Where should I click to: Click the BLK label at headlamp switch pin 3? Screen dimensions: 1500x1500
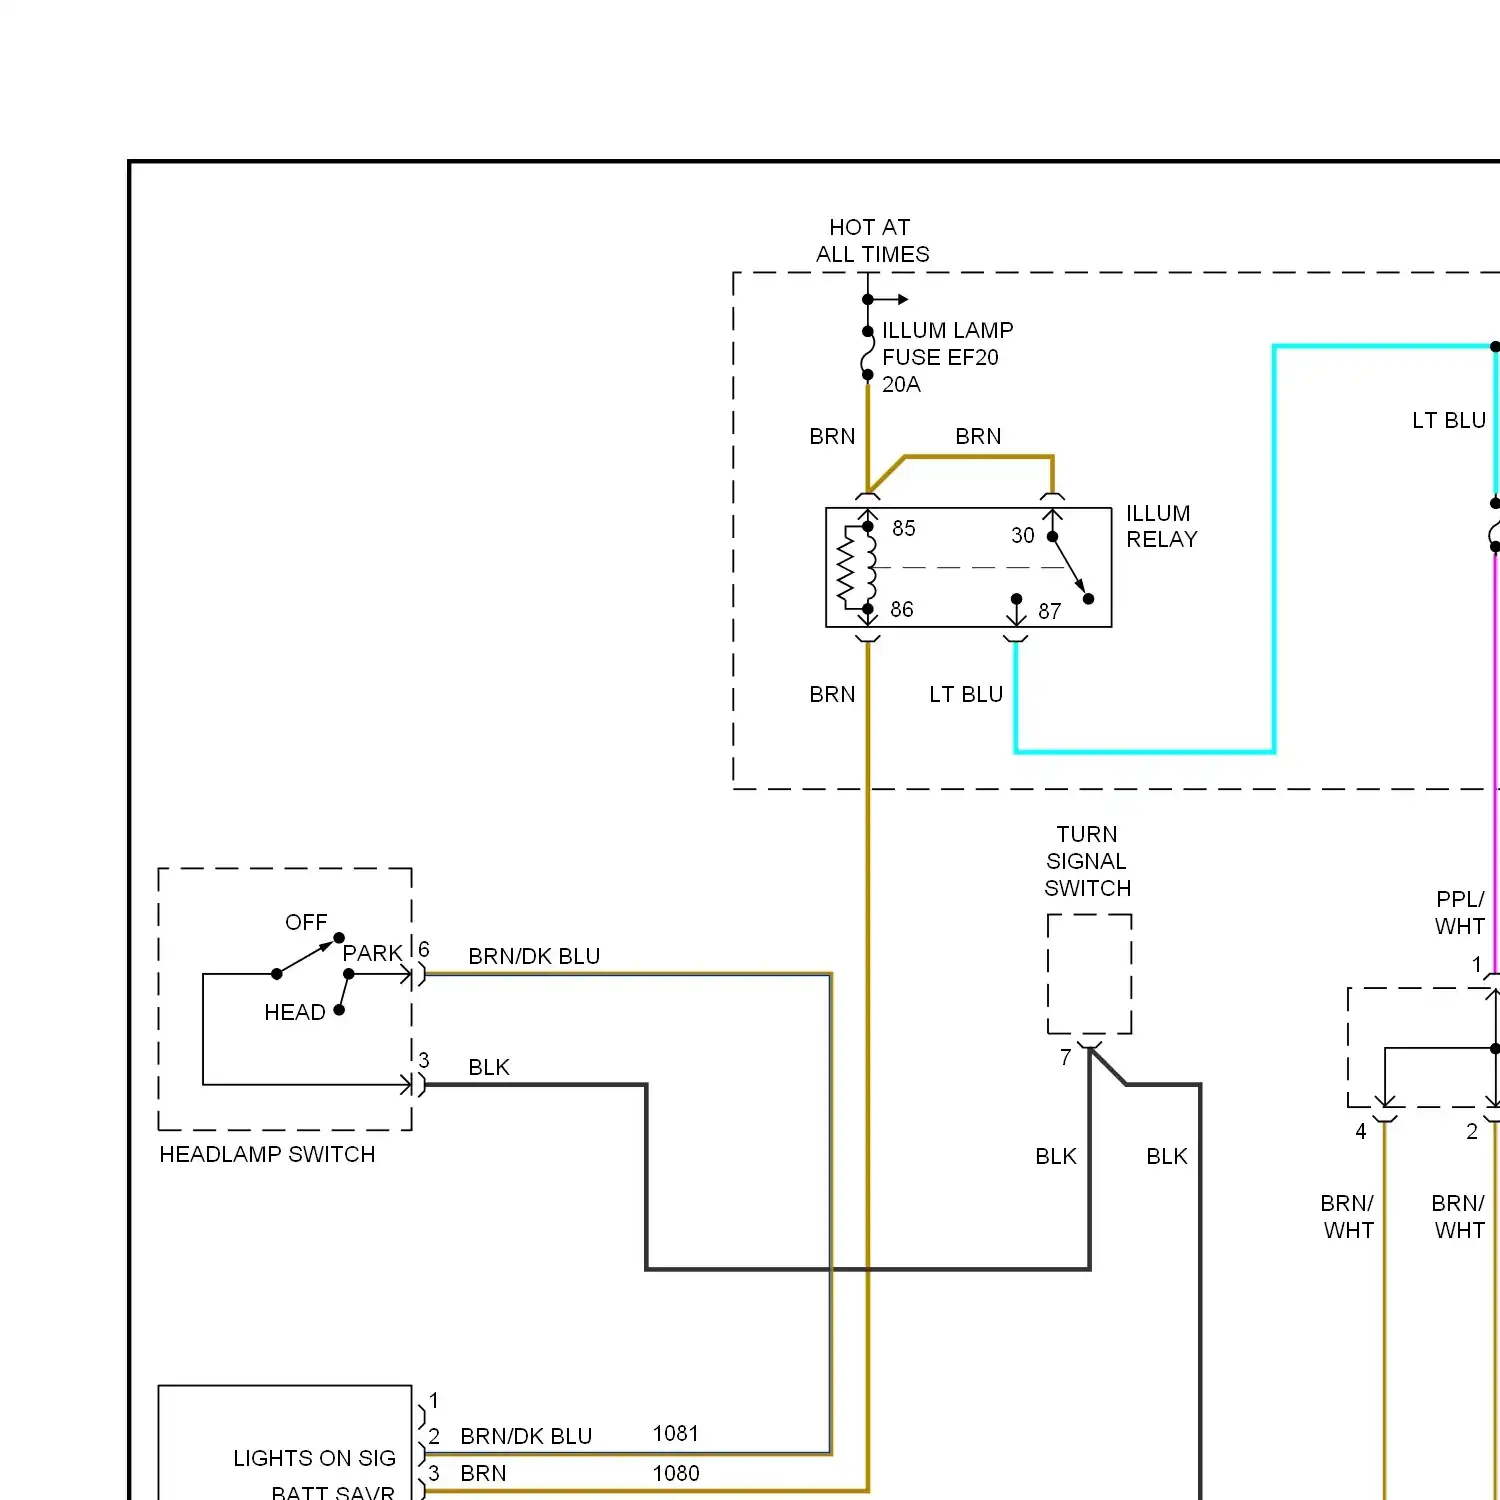tap(489, 1068)
